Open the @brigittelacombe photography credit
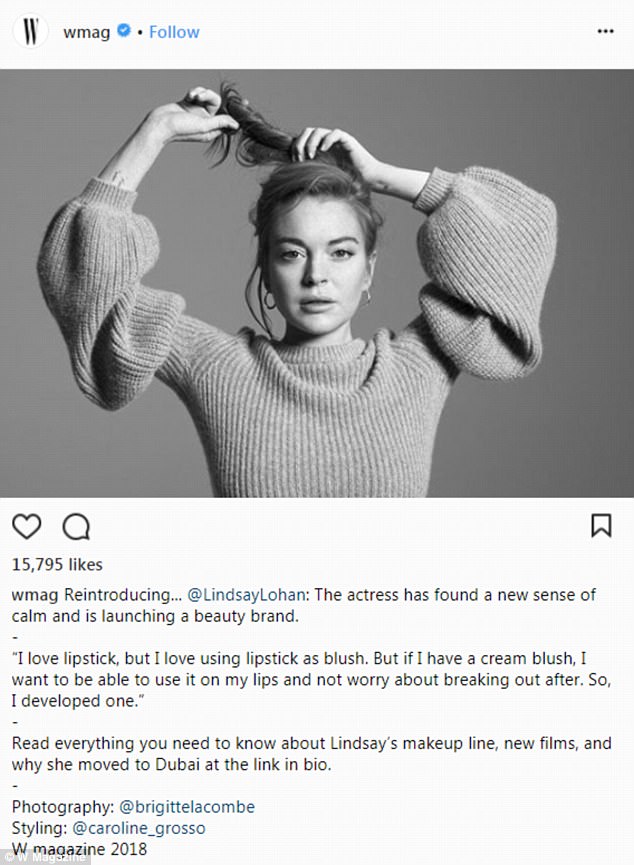This screenshot has height=865, width=634. tap(187, 807)
